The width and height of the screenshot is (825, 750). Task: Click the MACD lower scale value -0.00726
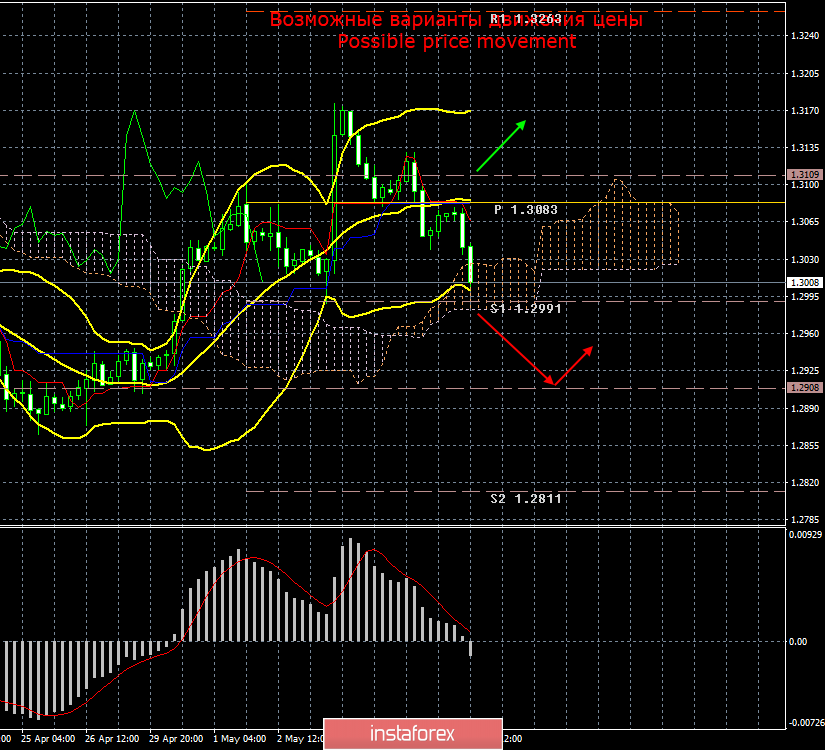(805, 723)
